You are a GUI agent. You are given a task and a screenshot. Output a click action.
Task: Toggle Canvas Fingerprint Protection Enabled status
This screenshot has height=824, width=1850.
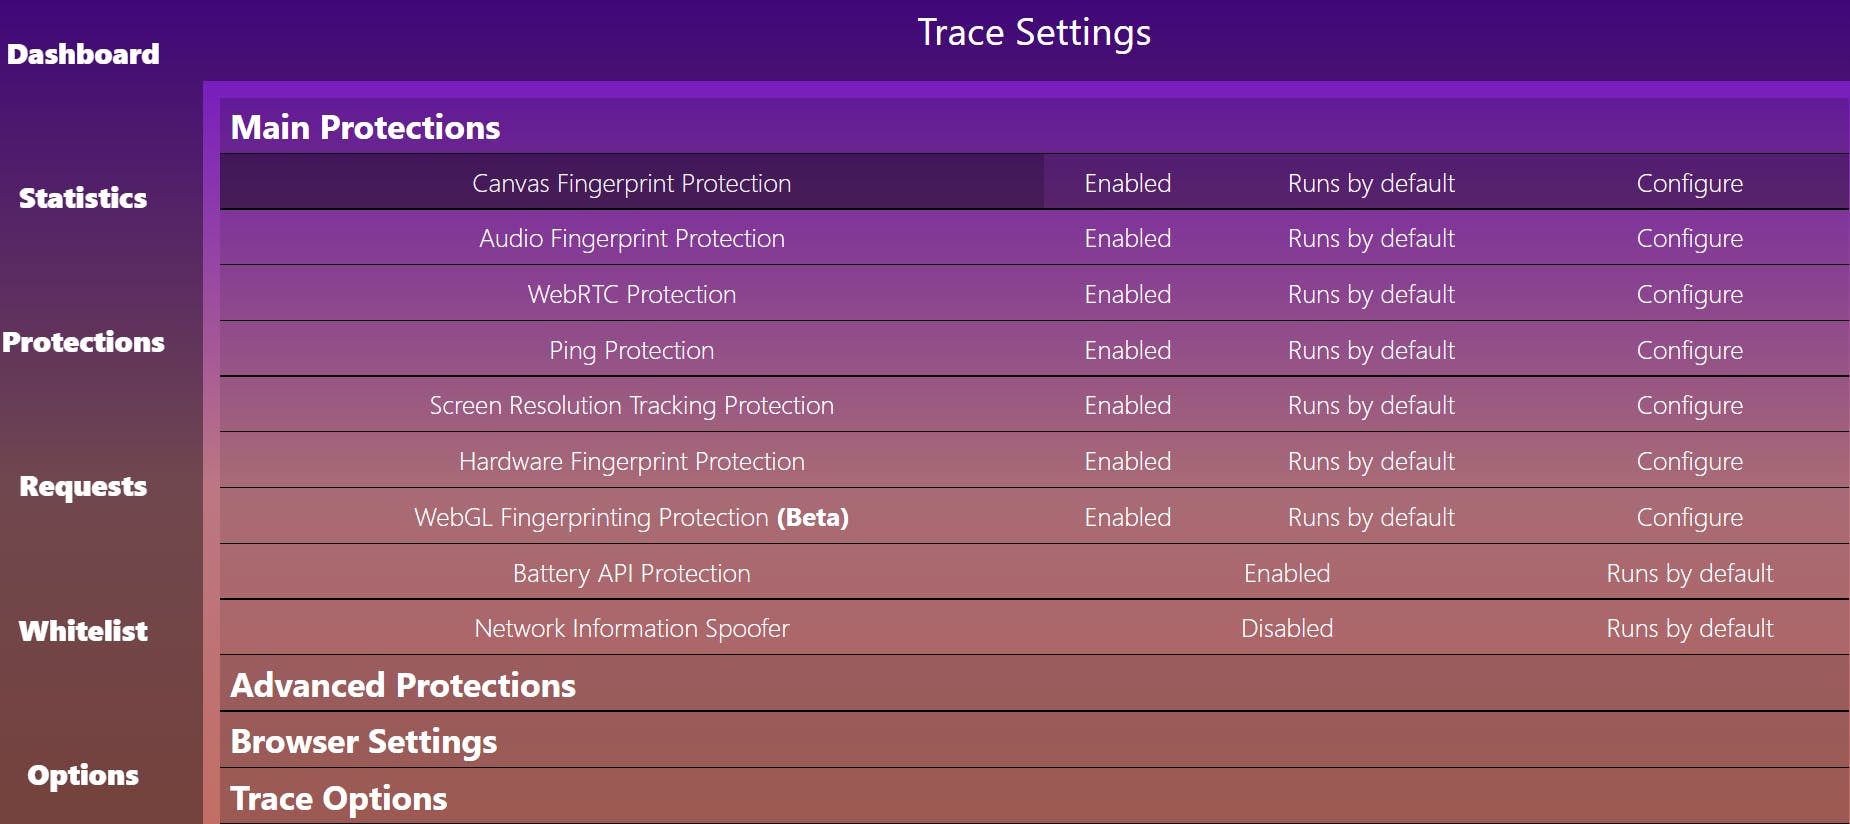pyautogui.click(x=1127, y=183)
